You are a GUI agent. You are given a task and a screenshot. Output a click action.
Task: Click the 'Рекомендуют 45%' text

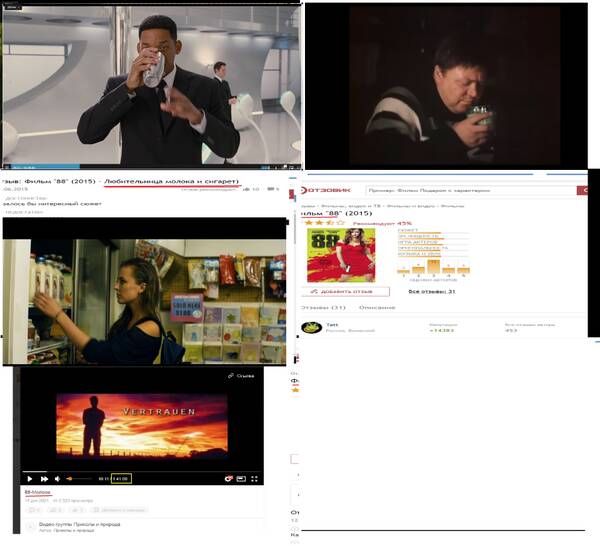tap(382, 223)
